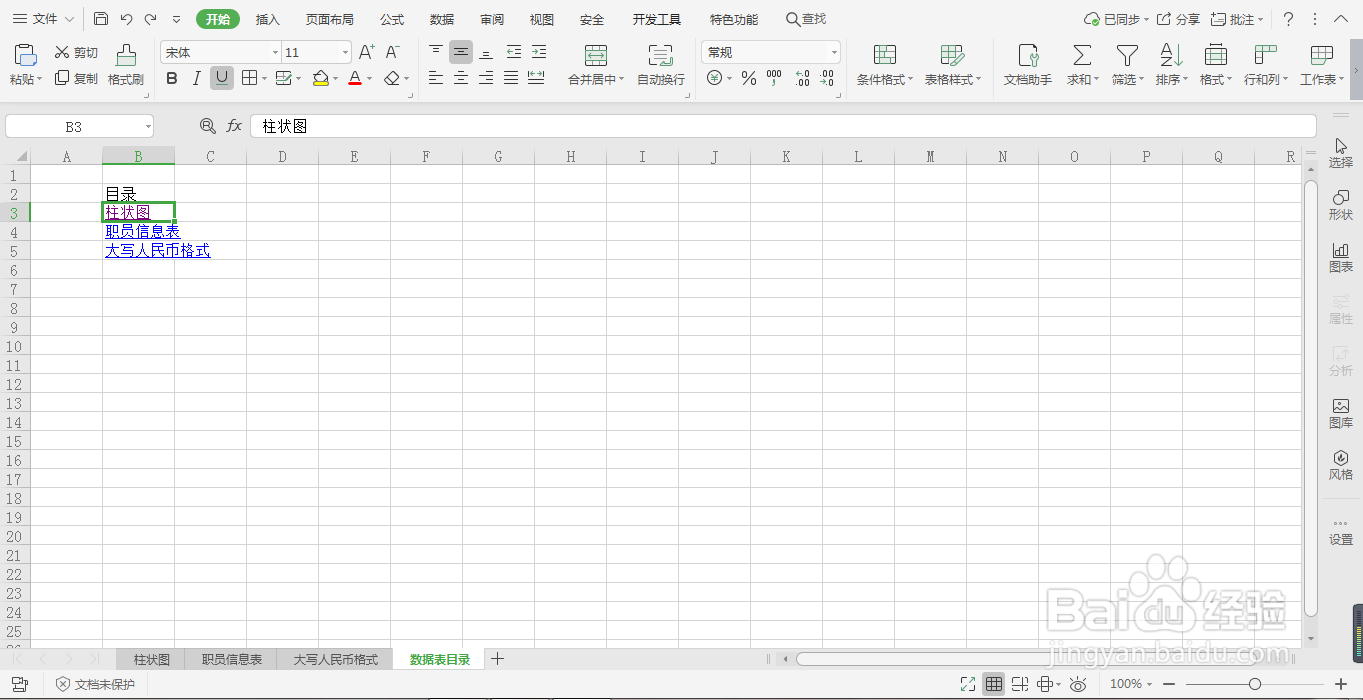This screenshot has height=700, width=1363.
Task: Switch to the 职员信息表 sheet tab
Action: [x=232, y=659]
